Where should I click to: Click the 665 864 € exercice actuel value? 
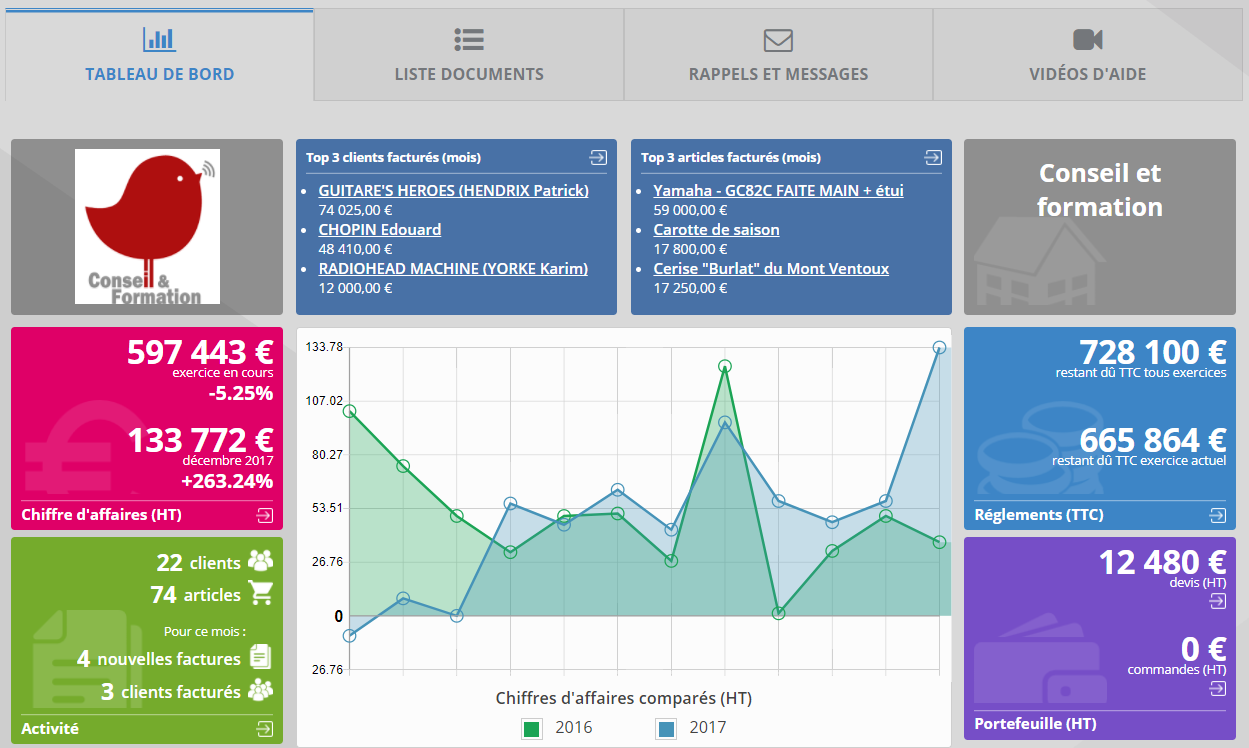click(1153, 440)
